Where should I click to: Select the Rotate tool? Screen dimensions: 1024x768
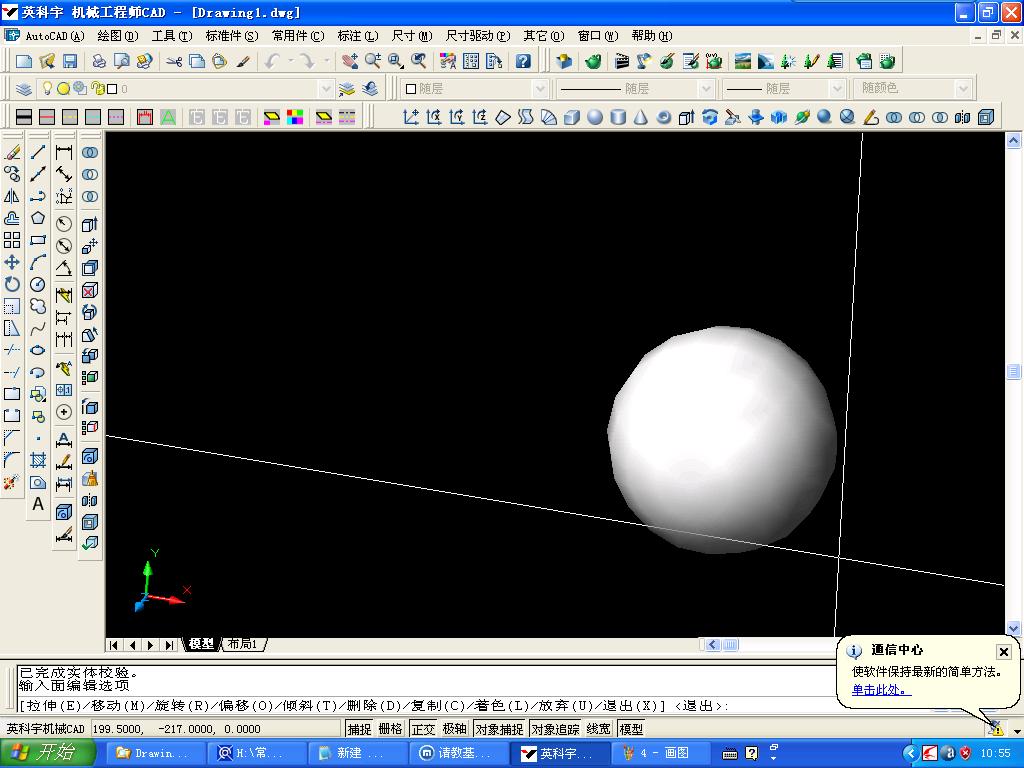(x=12, y=284)
